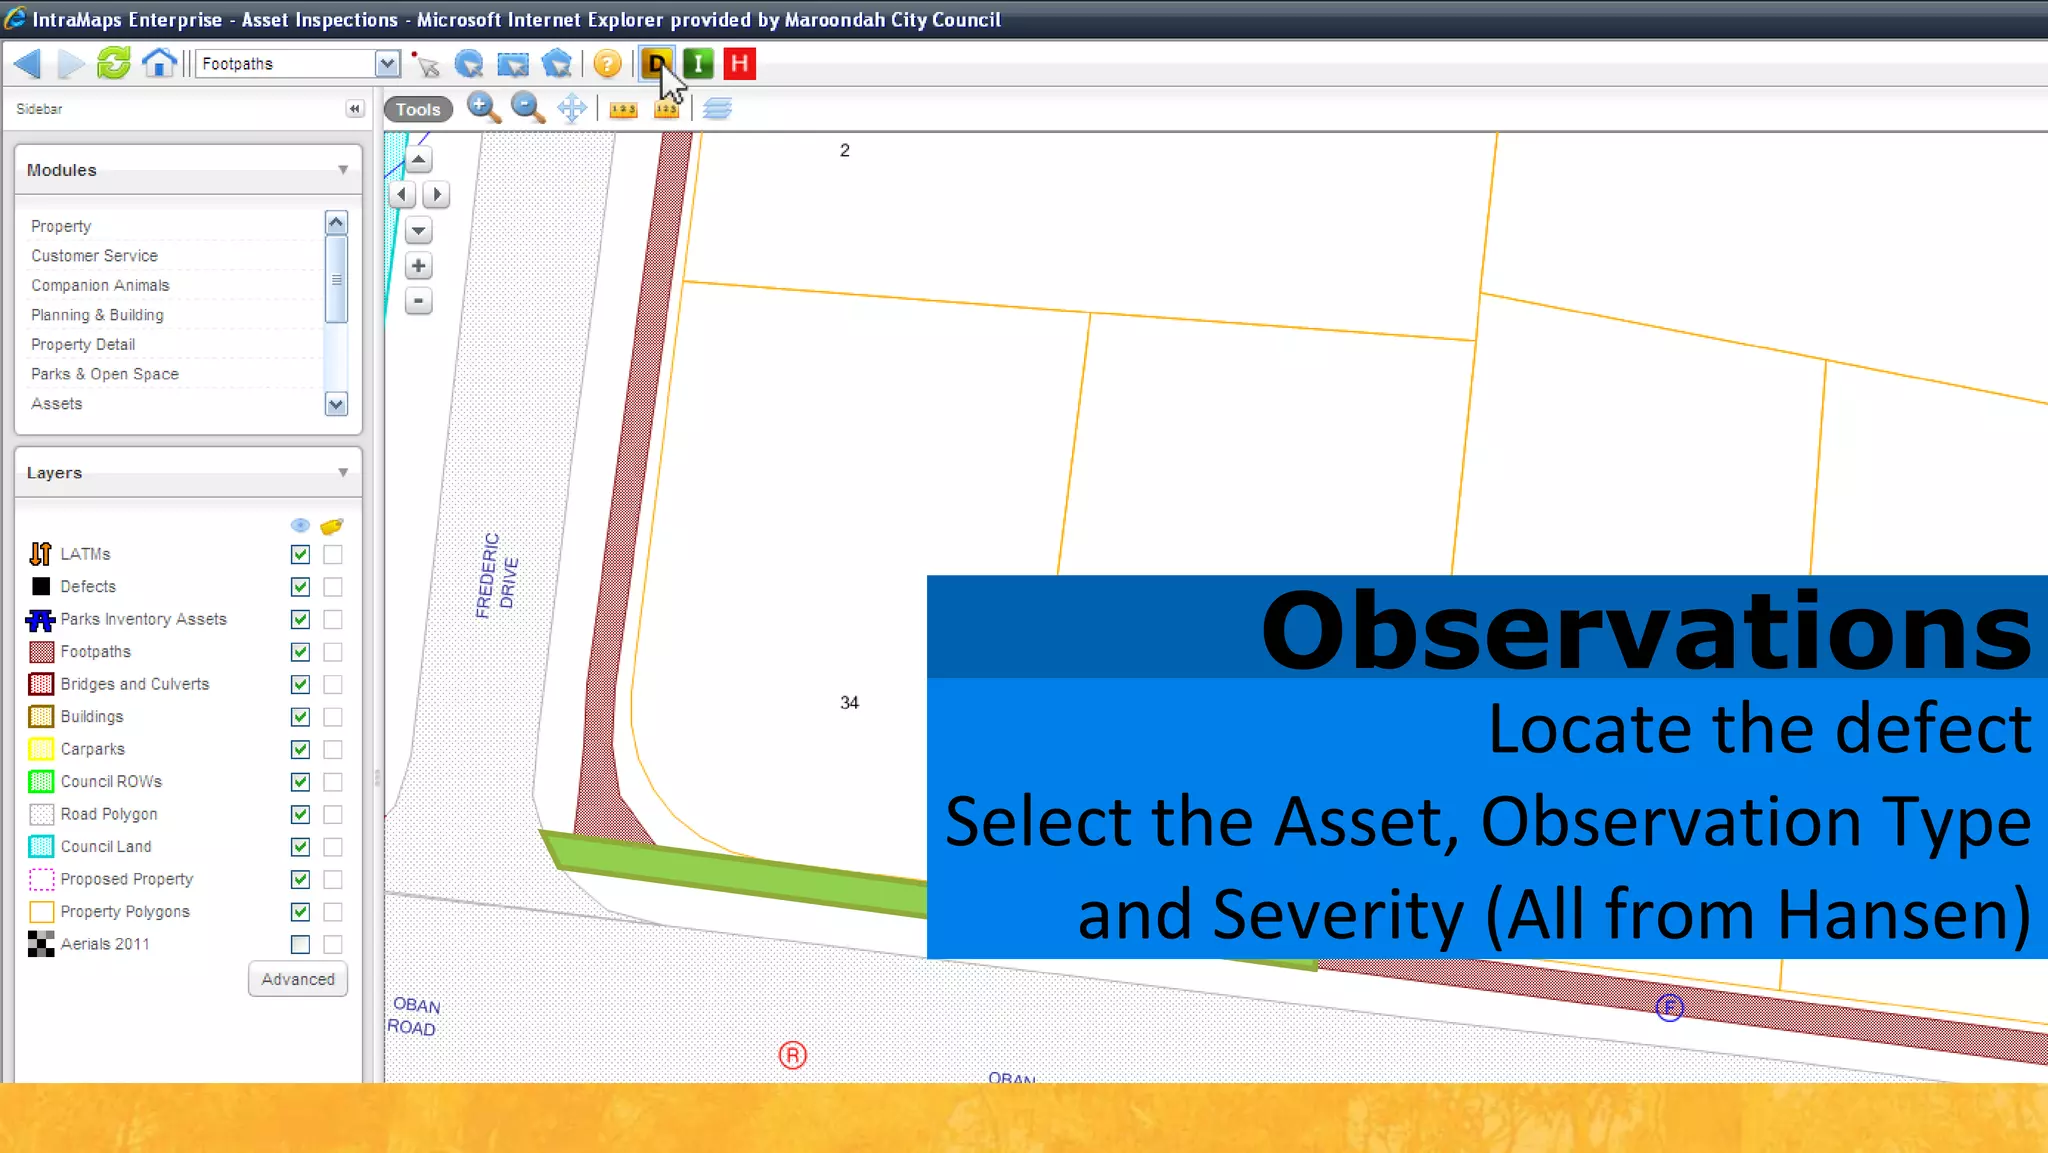Click the Forward arrow

click(x=70, y=64)
